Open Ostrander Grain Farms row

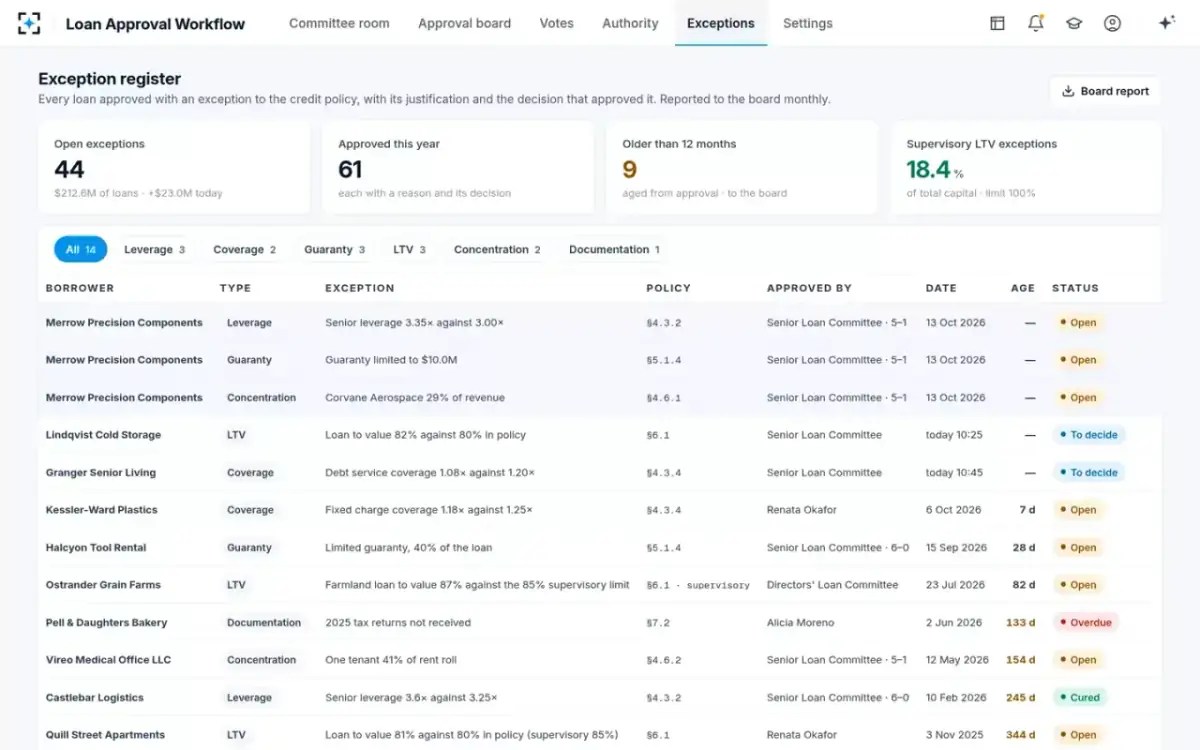pos(600,585)
